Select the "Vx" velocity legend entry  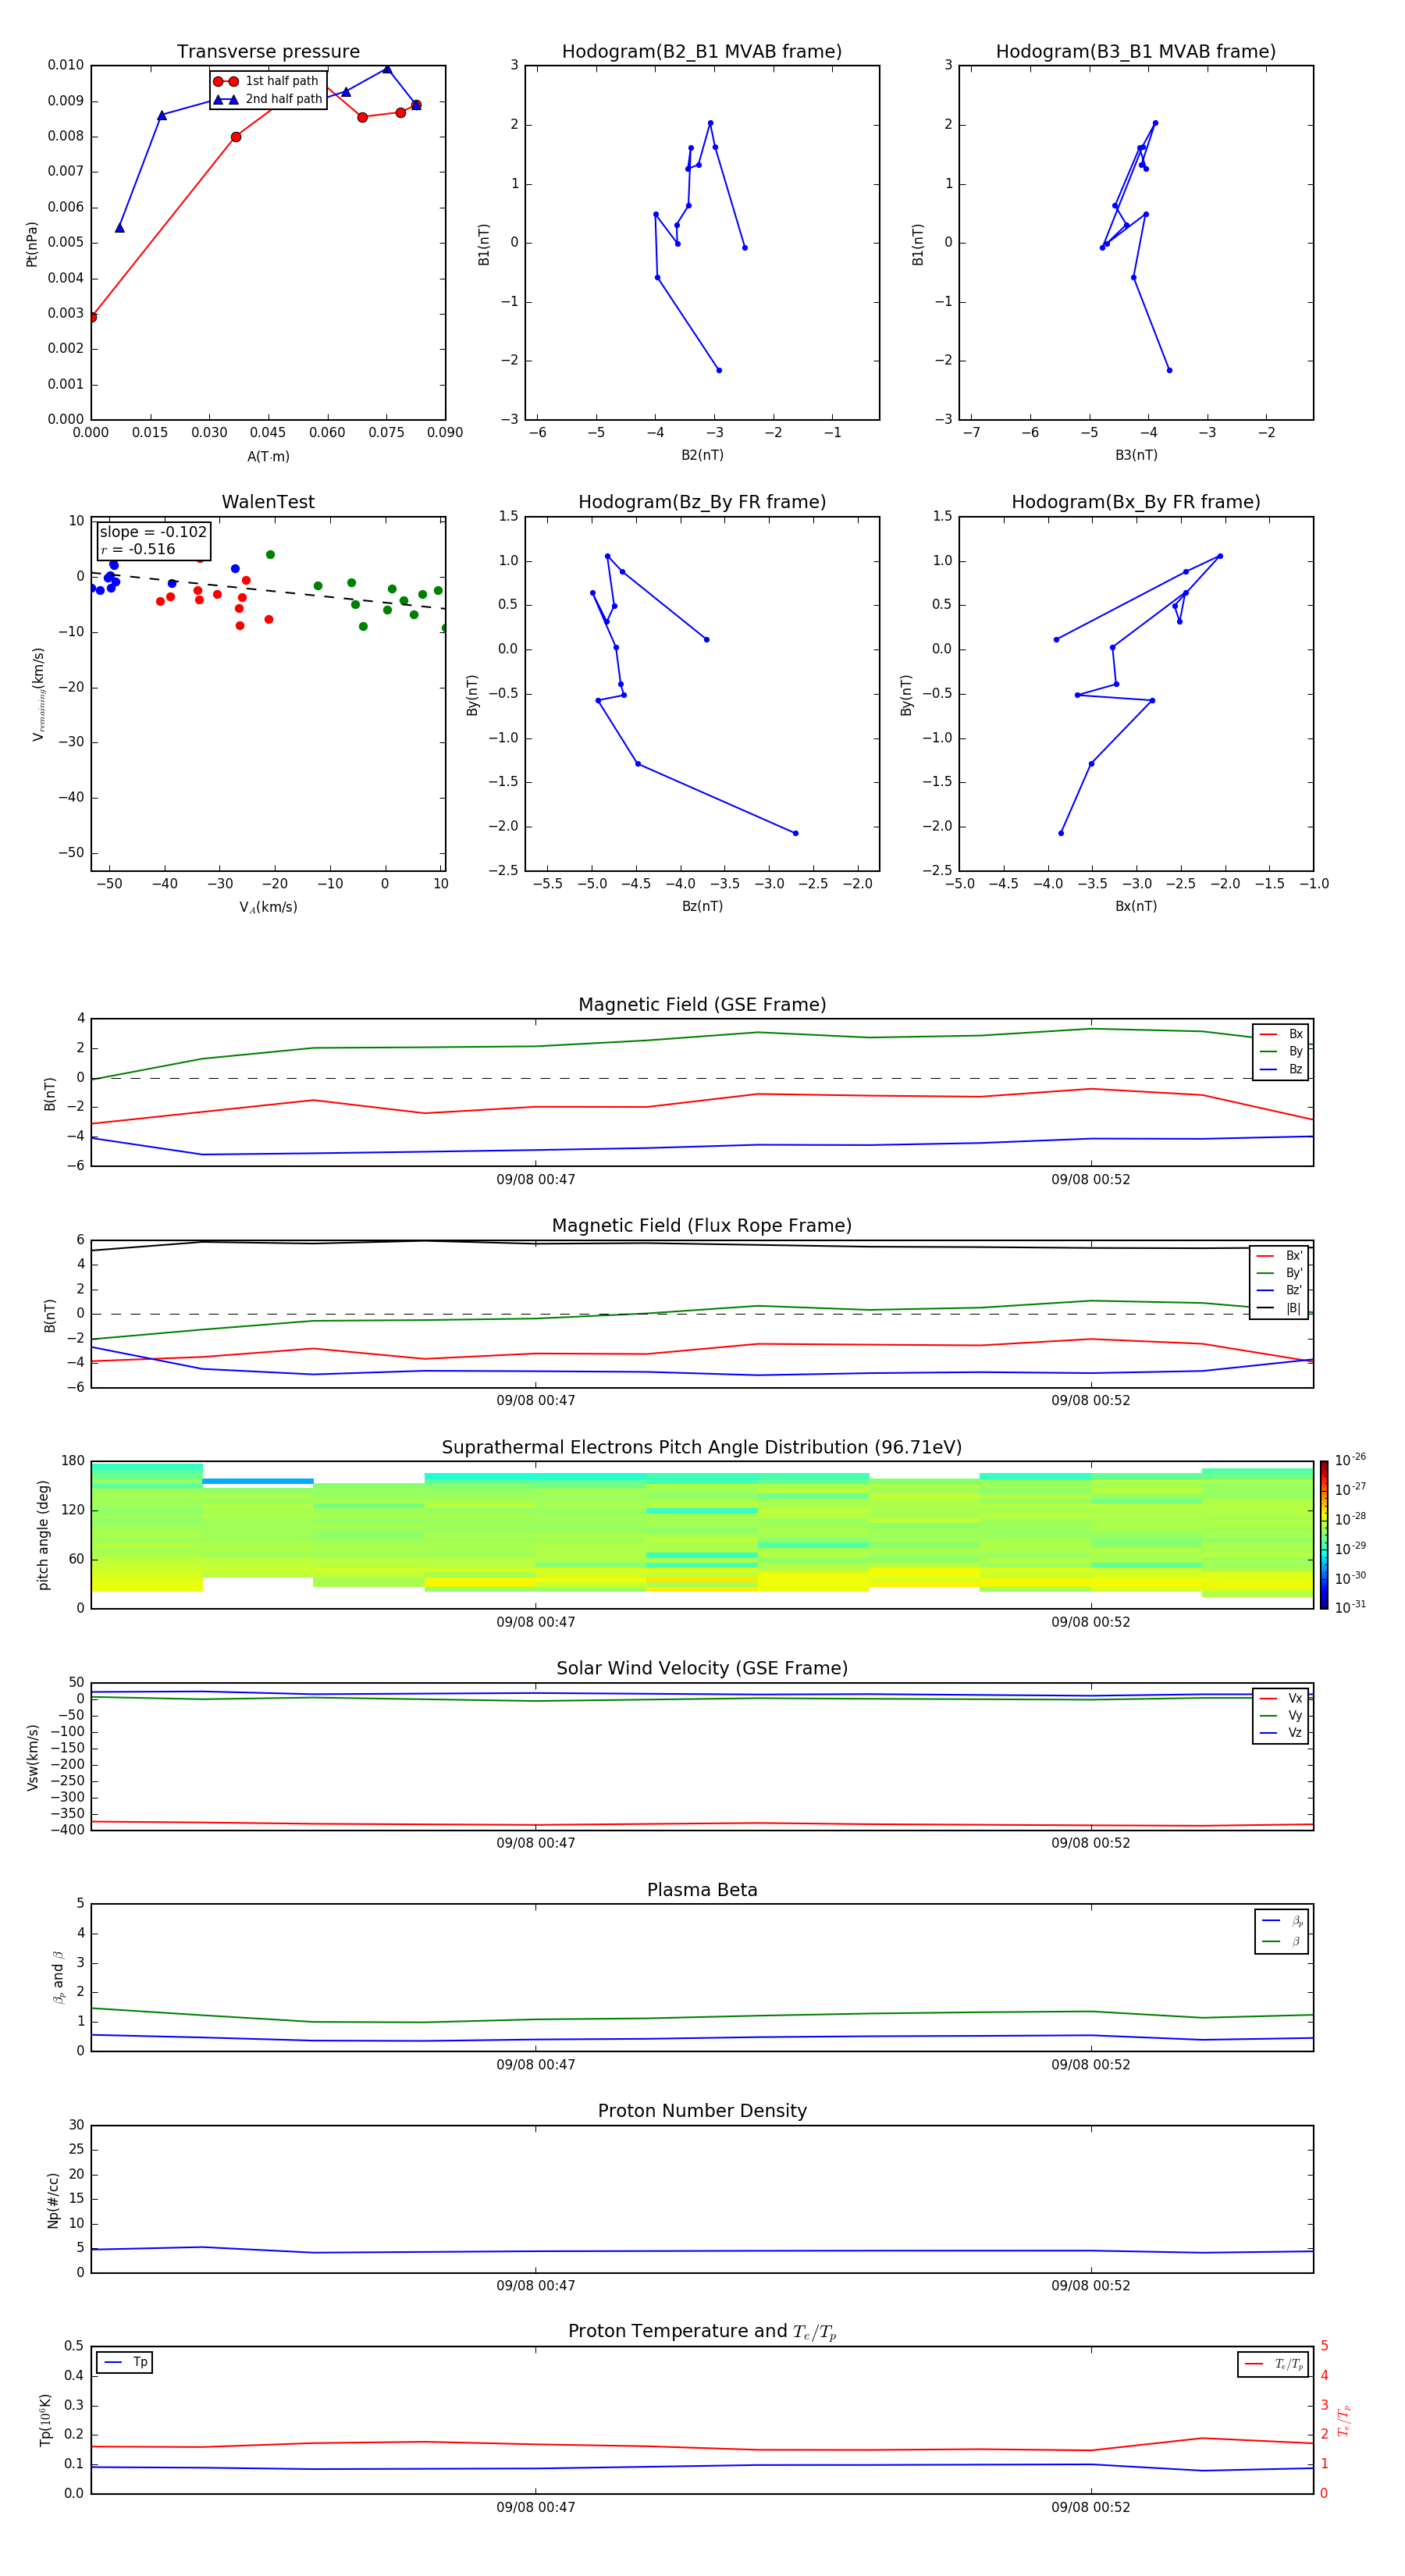click(1281, 1699)
